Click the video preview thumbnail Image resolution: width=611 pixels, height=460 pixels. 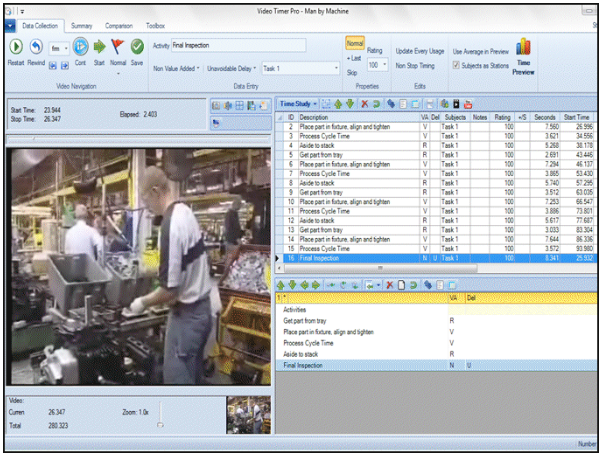[x=248, y=414]
